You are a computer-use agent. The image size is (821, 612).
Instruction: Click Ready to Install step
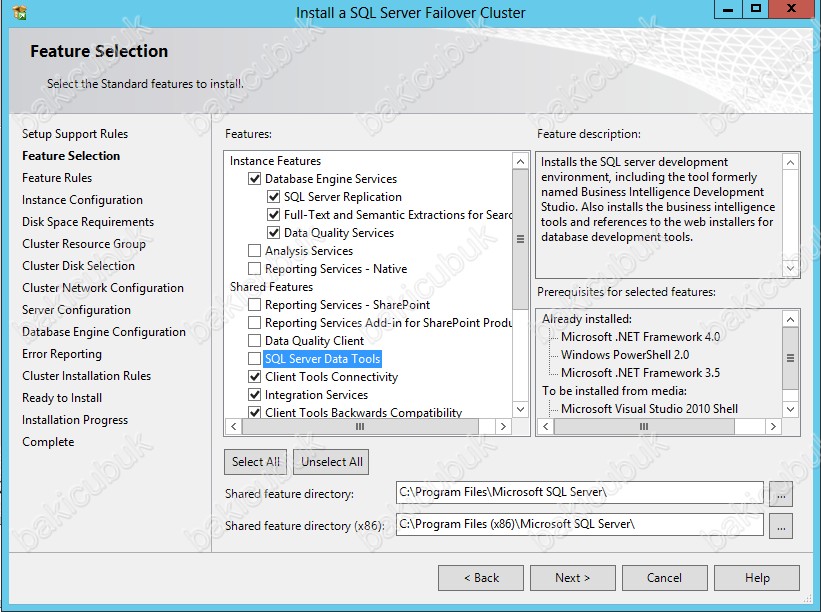[62, 398]
